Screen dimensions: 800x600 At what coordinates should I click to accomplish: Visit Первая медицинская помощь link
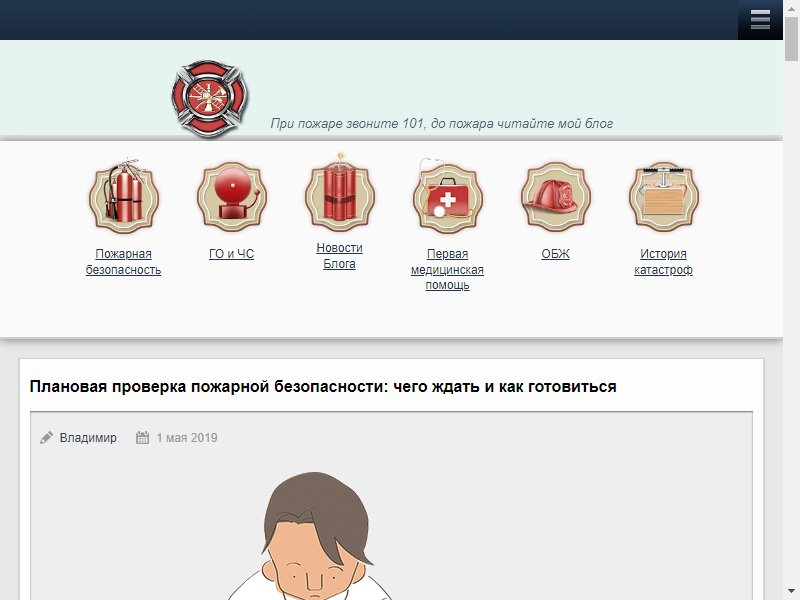[x=447, y=269]
